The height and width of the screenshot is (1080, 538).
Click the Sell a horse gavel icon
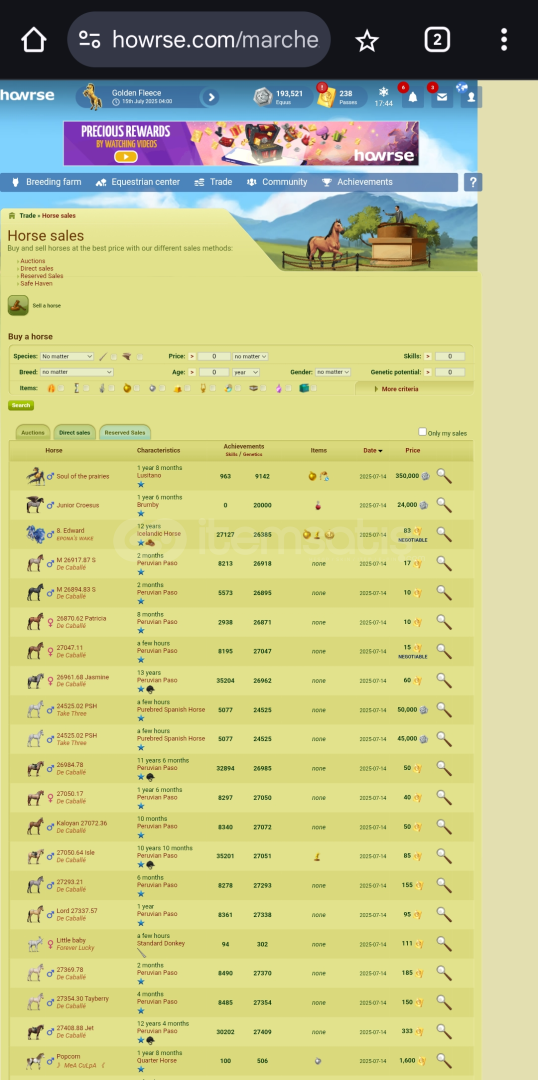pyautogui.click(x=18, y=305)
